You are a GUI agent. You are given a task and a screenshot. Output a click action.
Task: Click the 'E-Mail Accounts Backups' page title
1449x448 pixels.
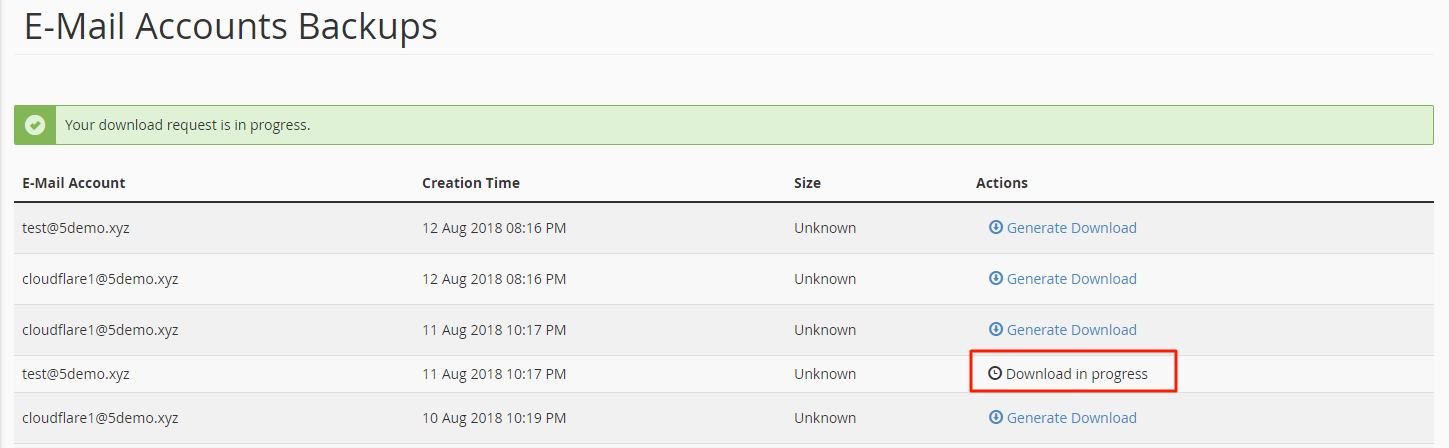[x=231, y=27]
